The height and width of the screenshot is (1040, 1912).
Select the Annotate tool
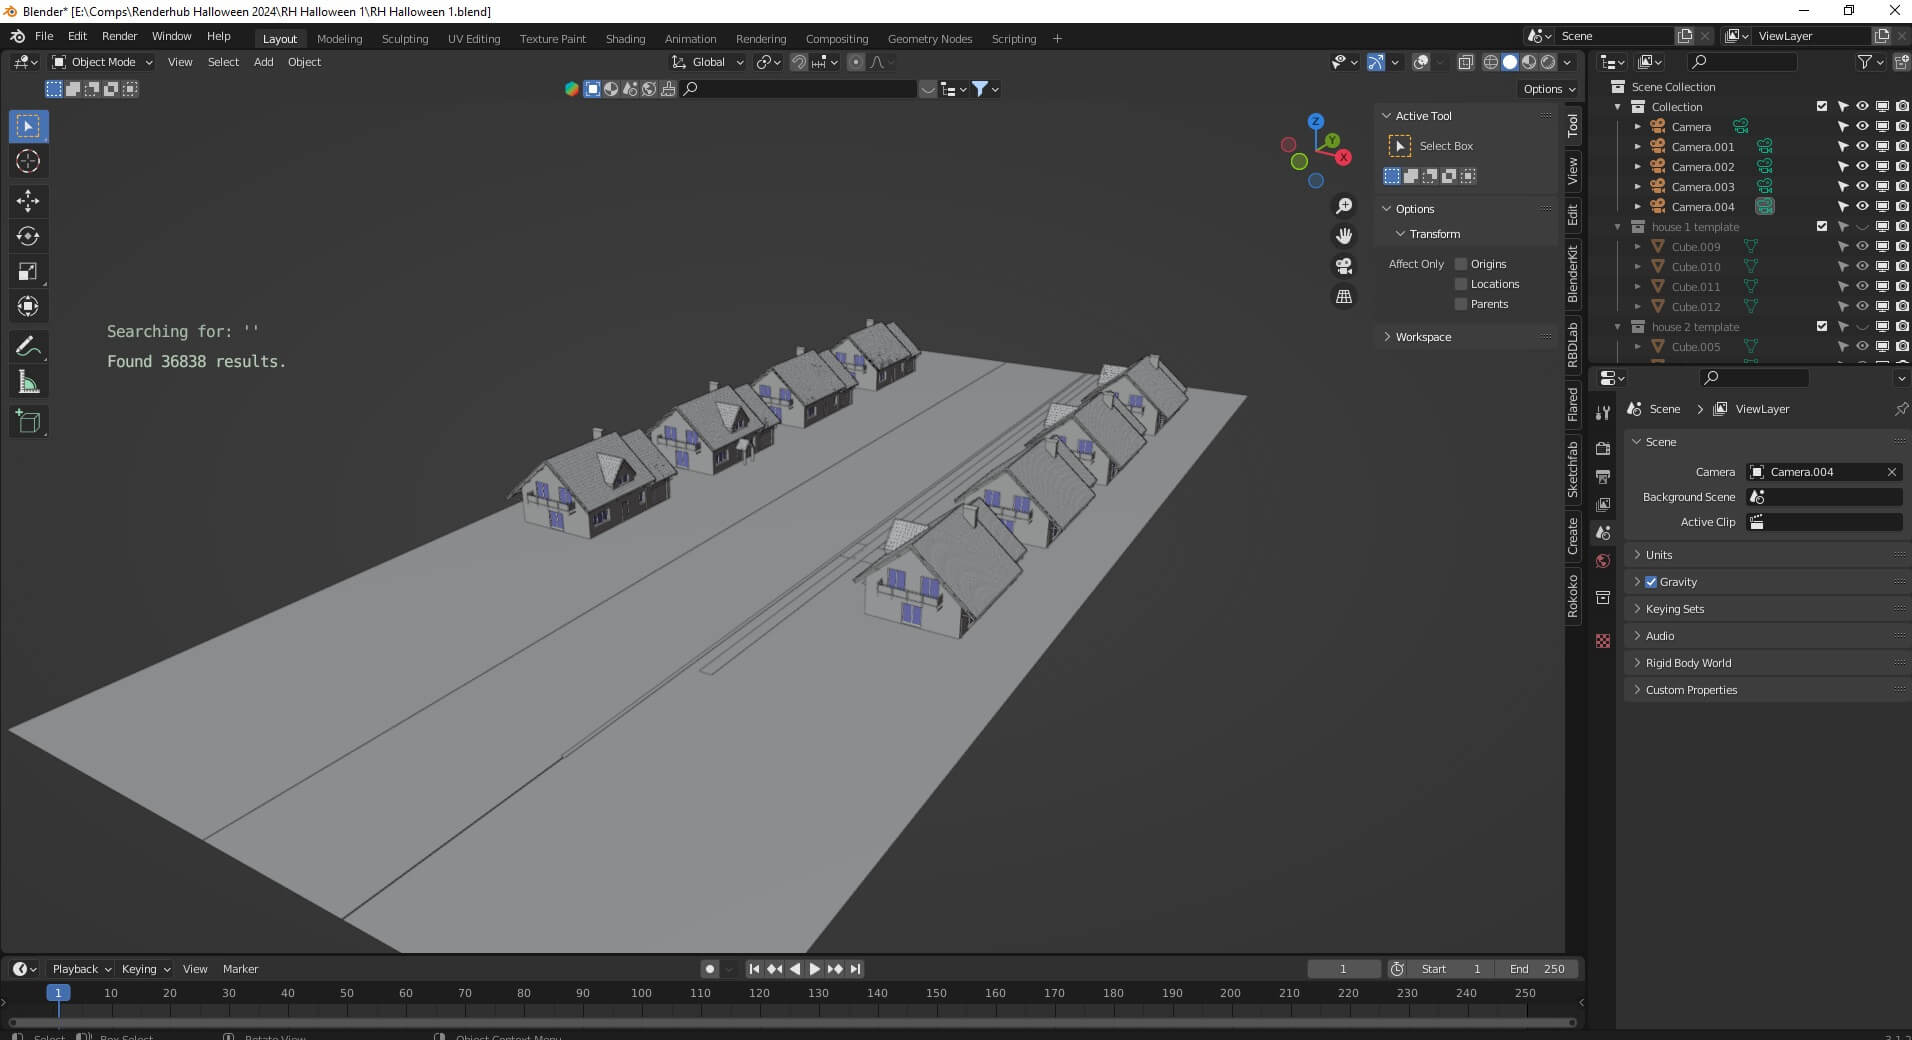pos(28,346)
